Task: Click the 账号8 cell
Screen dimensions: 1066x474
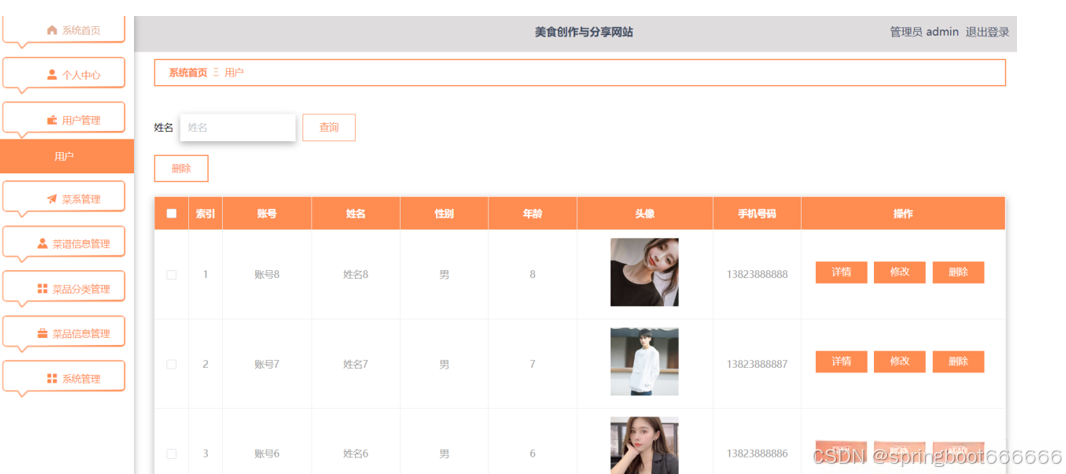Action: pyautogui.click(x=267, y=275)
